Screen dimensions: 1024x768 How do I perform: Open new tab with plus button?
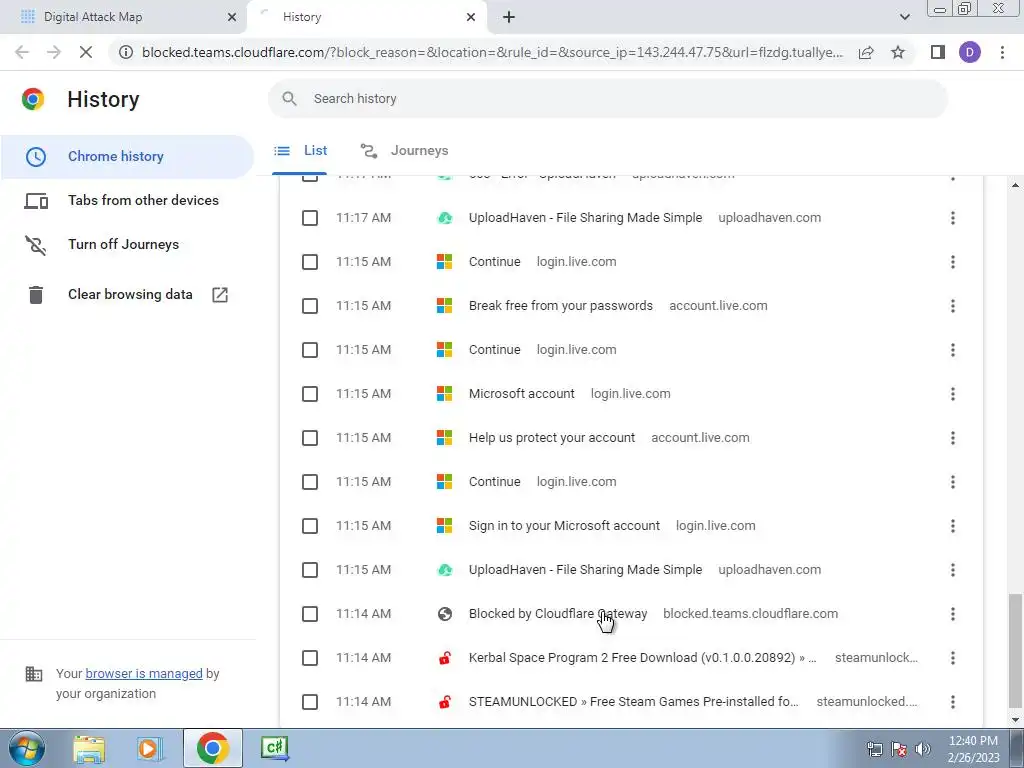pyautogui.click(x=509, y=17)
